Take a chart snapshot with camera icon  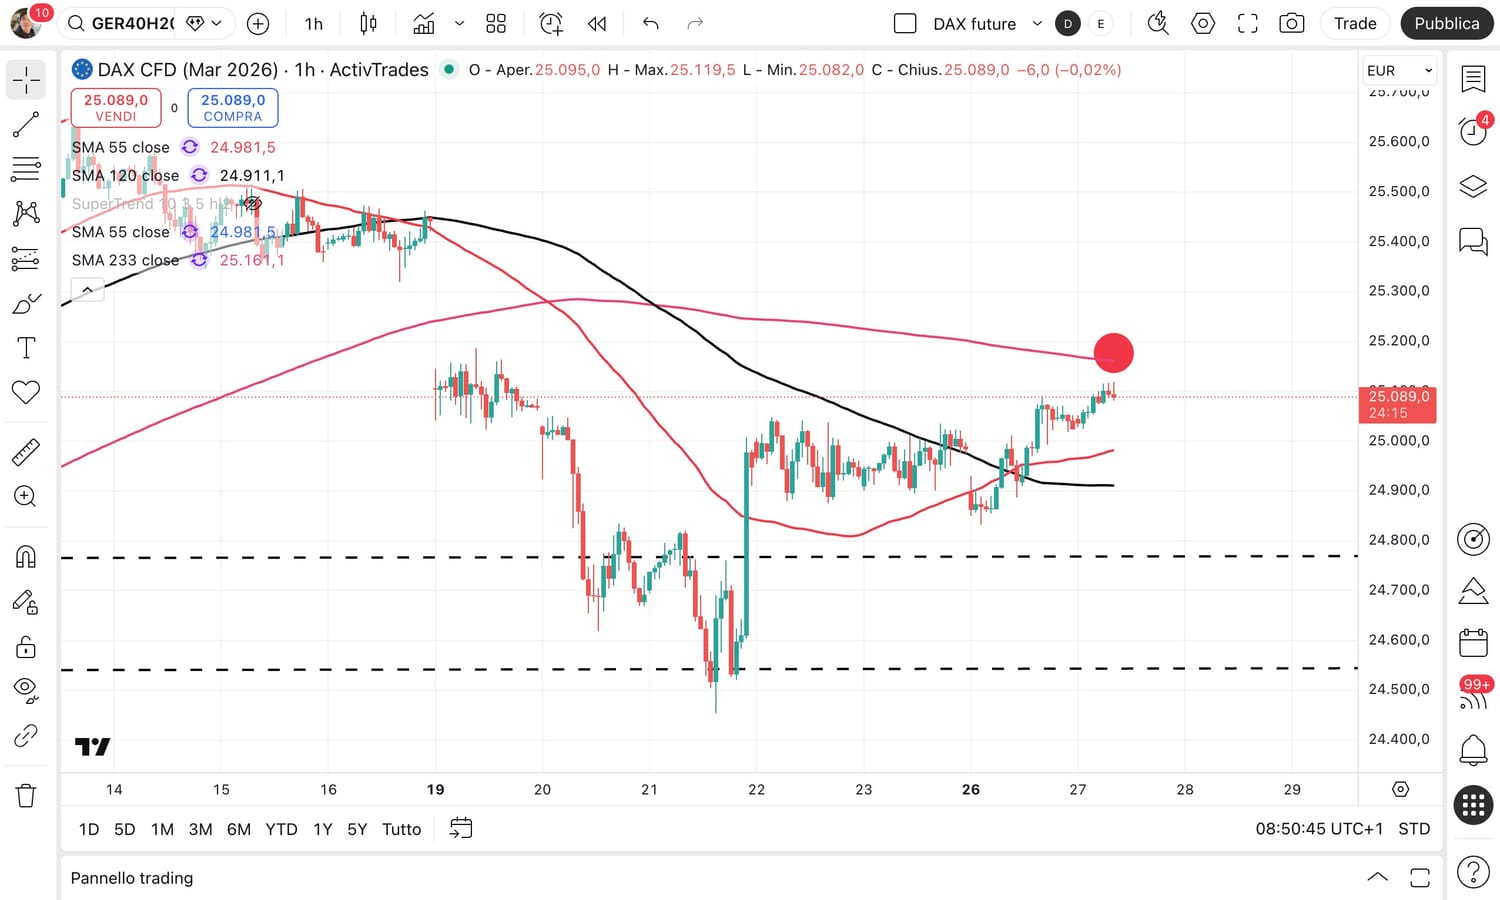click(1292, 23)
